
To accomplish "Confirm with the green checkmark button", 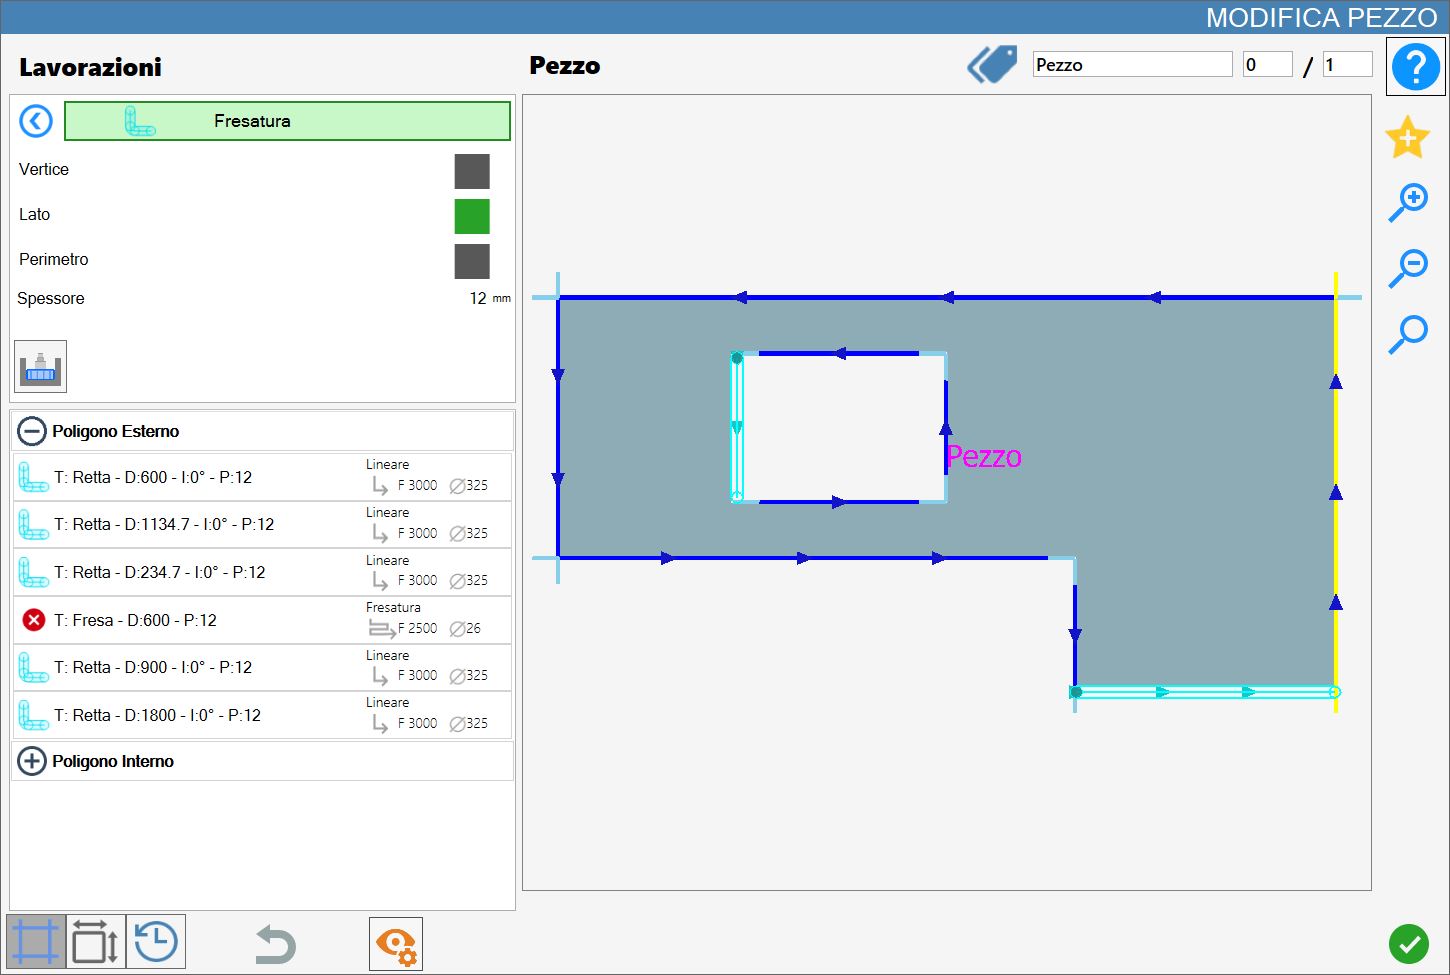I will [1408, 944].
